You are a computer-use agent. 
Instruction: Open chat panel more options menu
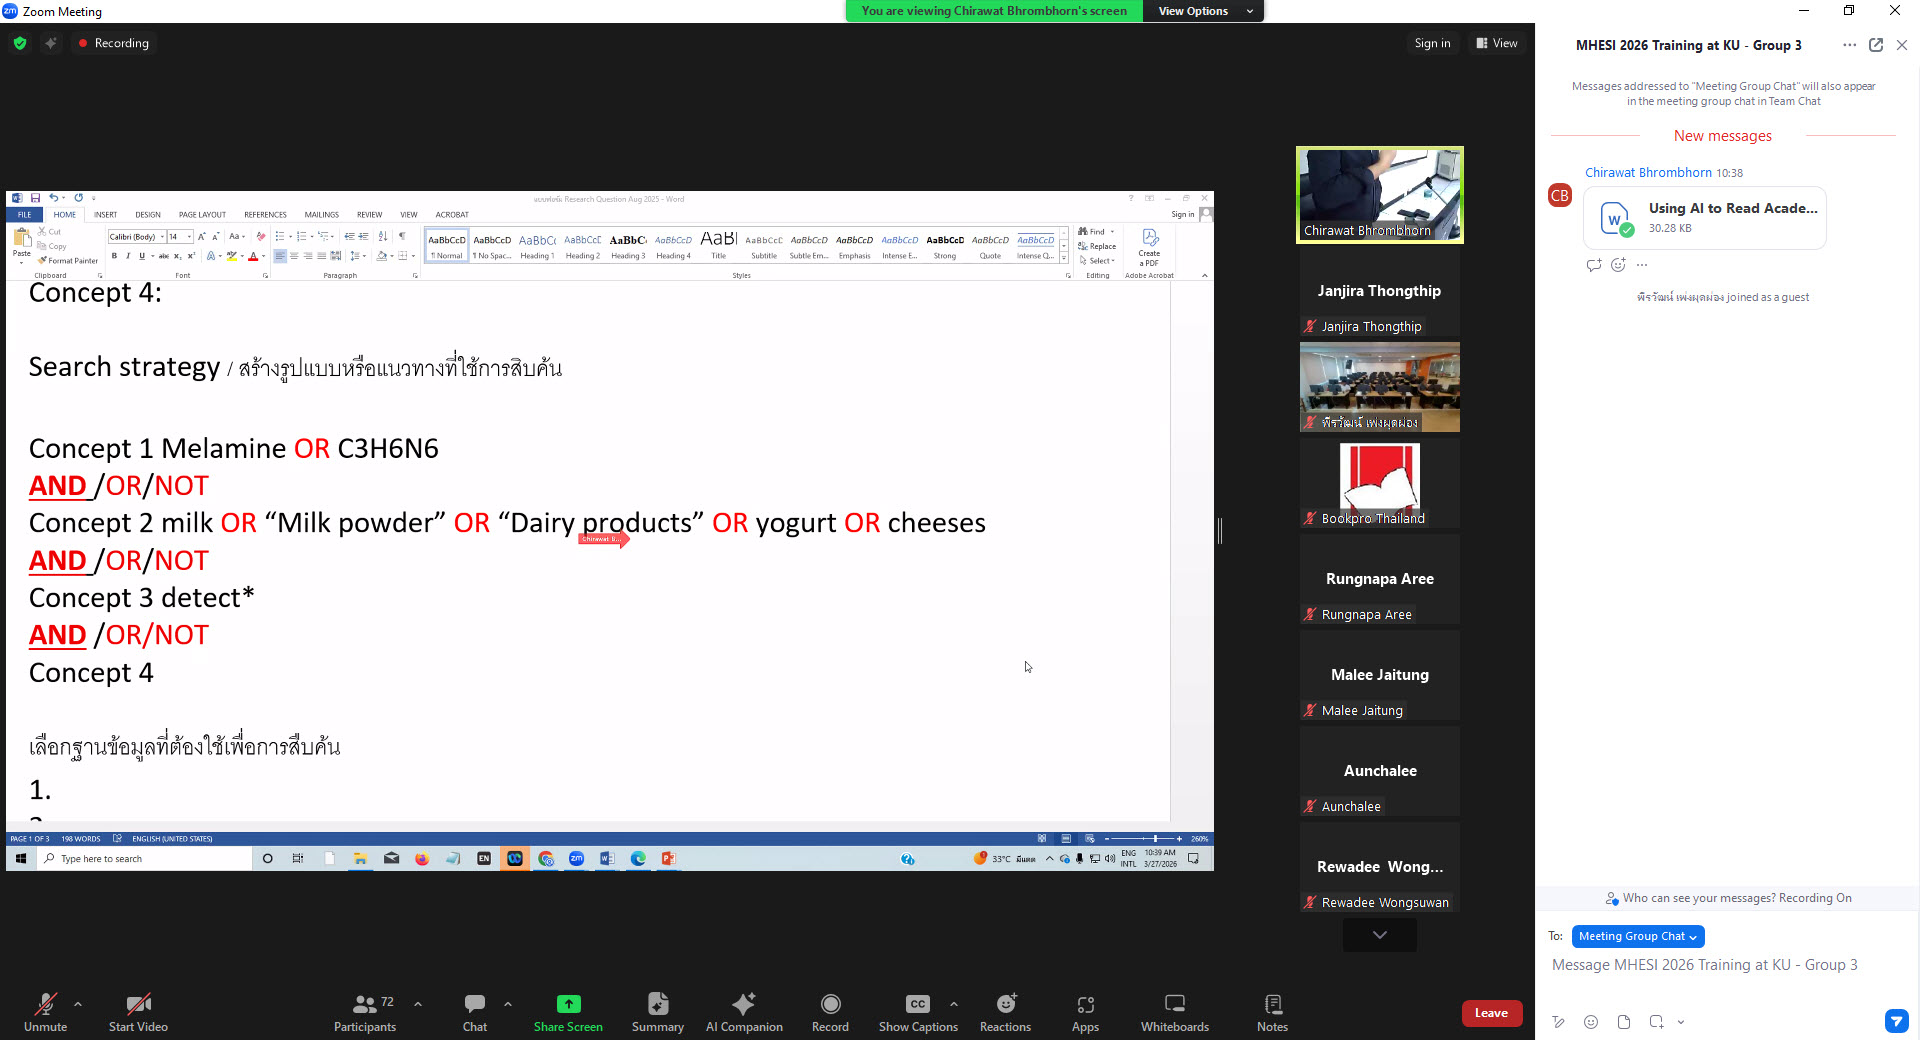1849,45
